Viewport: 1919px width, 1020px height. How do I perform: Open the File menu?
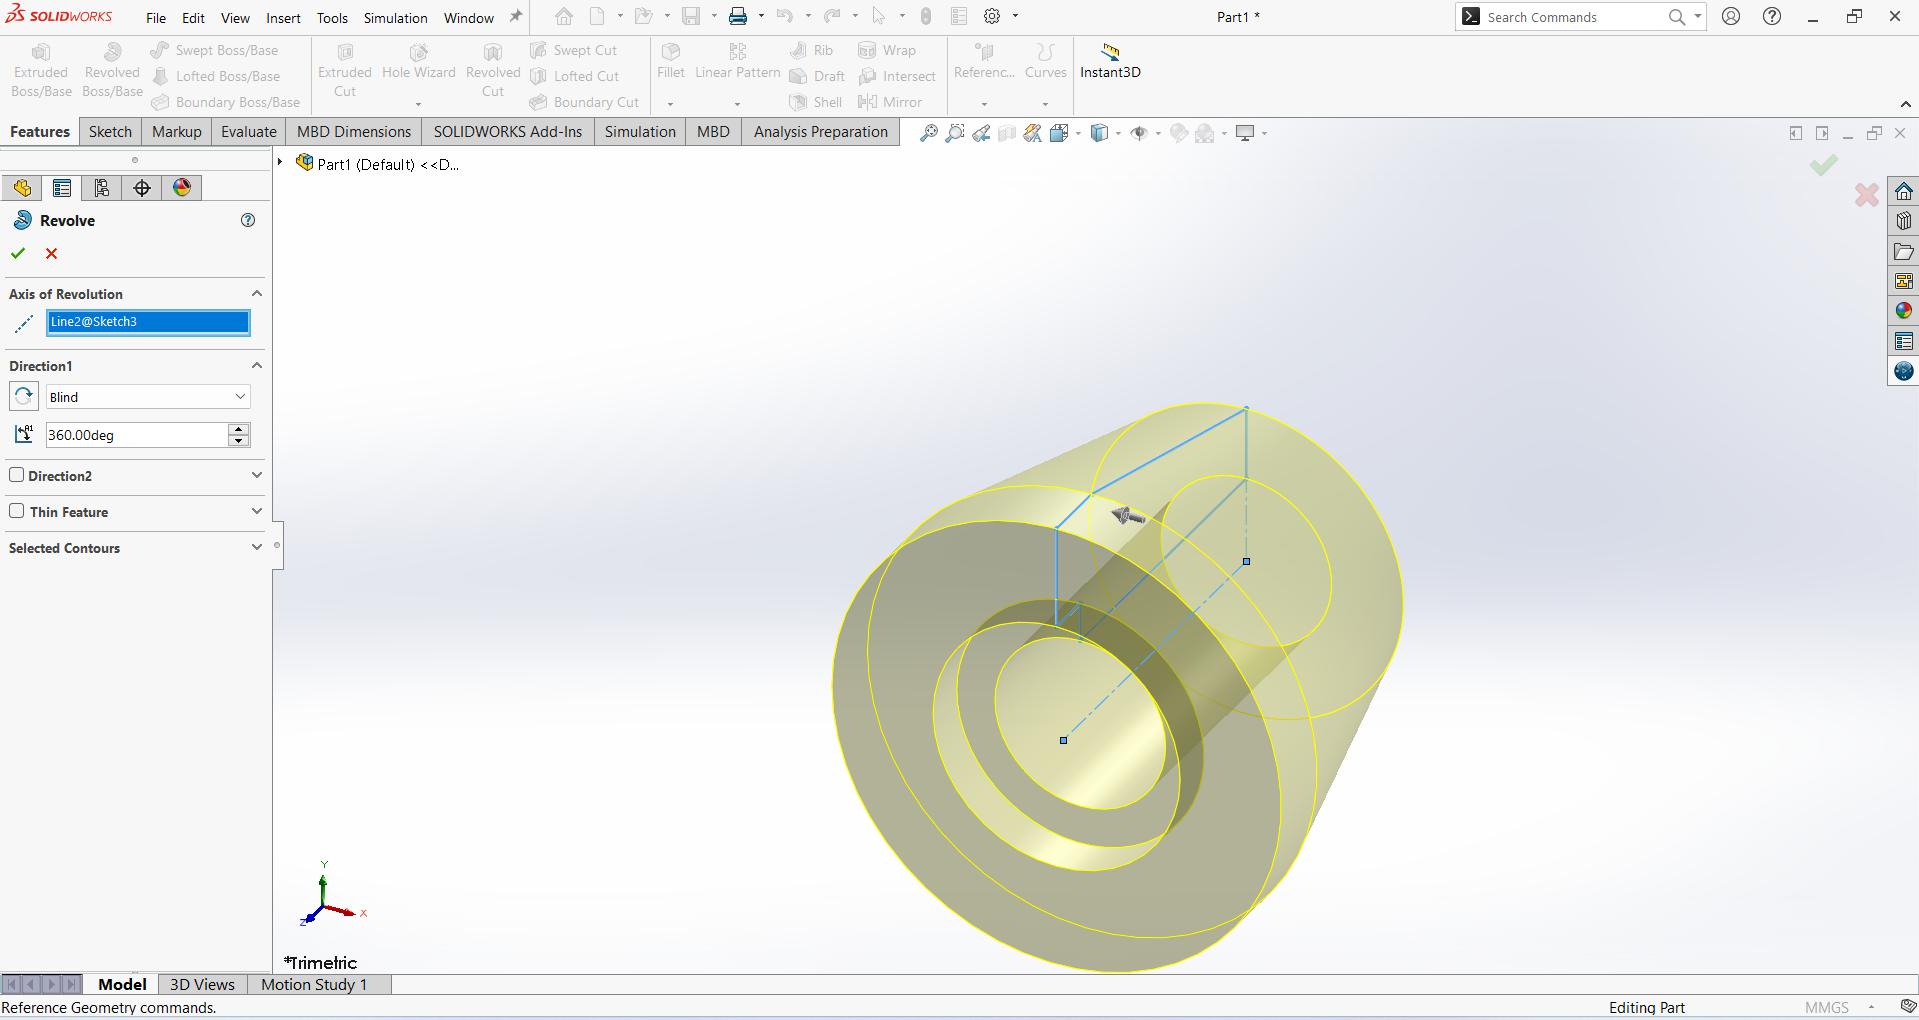156,18
